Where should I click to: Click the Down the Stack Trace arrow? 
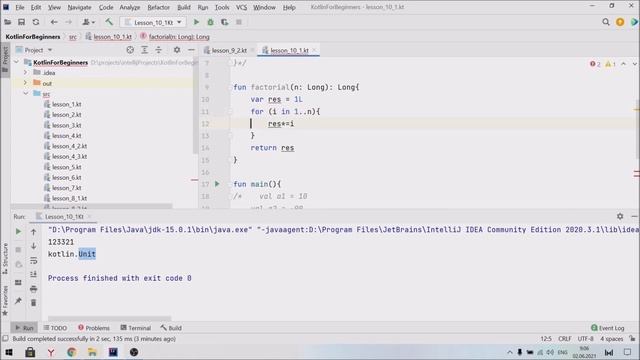[33, 246]
